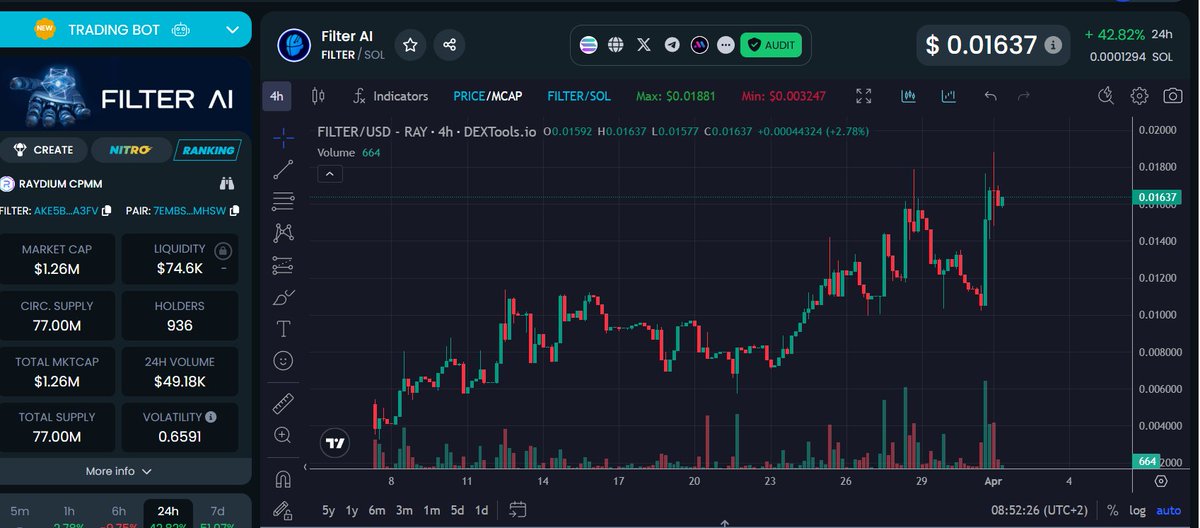Click the CREATE button

coord(43,150)
